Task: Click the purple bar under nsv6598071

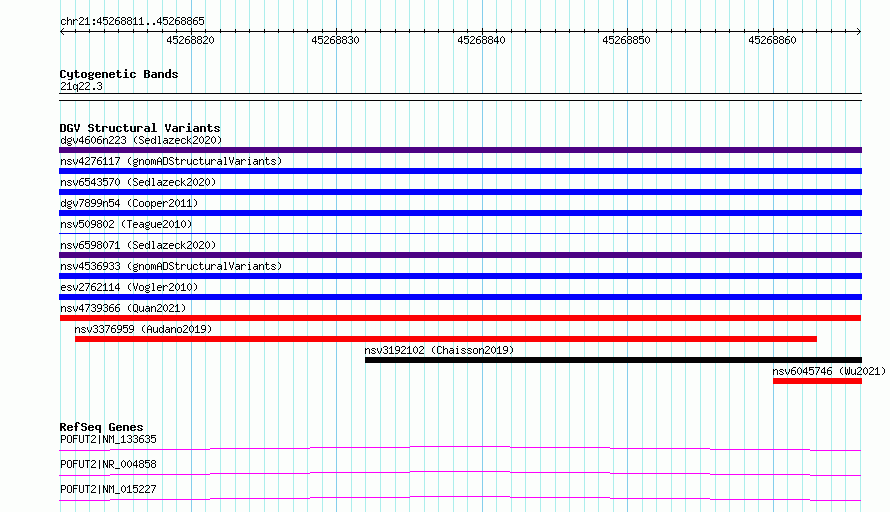Action: 460,255
